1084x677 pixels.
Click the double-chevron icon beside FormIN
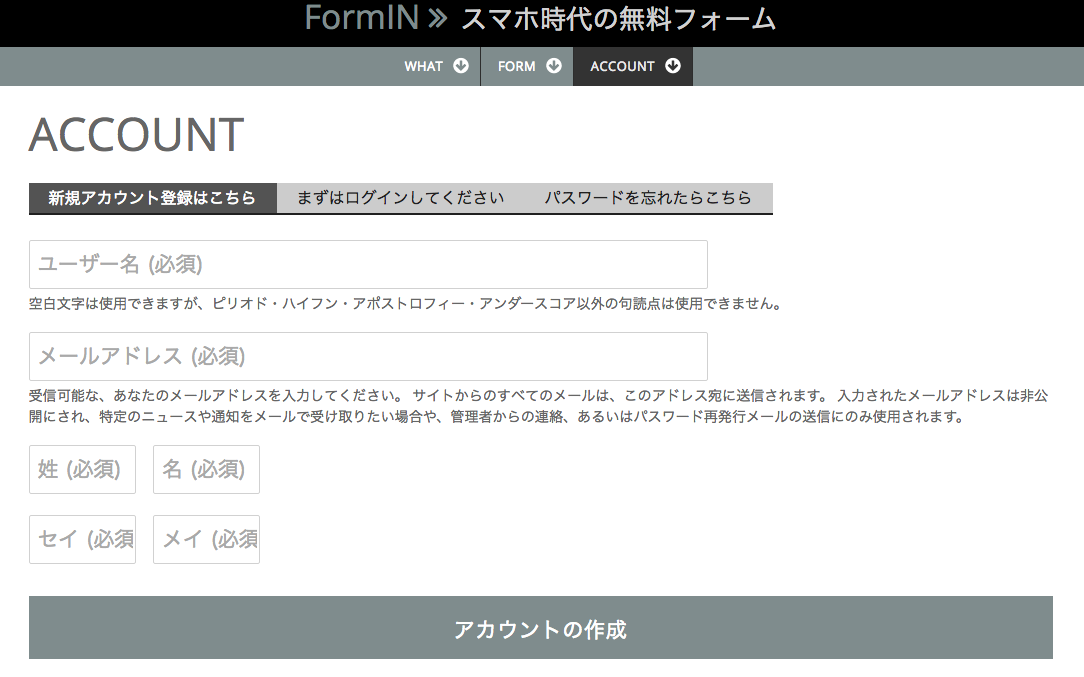click(x=432, y=19)
